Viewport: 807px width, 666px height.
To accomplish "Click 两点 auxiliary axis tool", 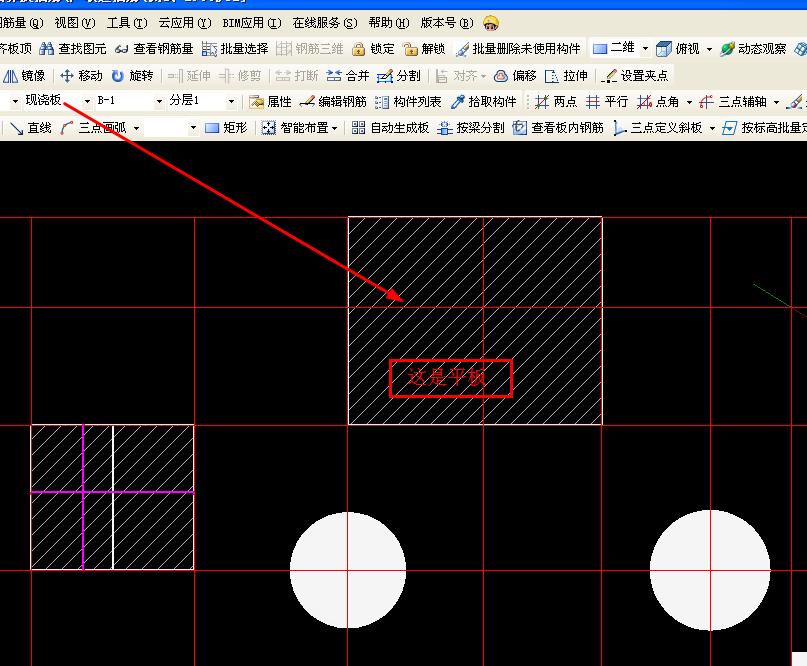I will coord(555,102).
